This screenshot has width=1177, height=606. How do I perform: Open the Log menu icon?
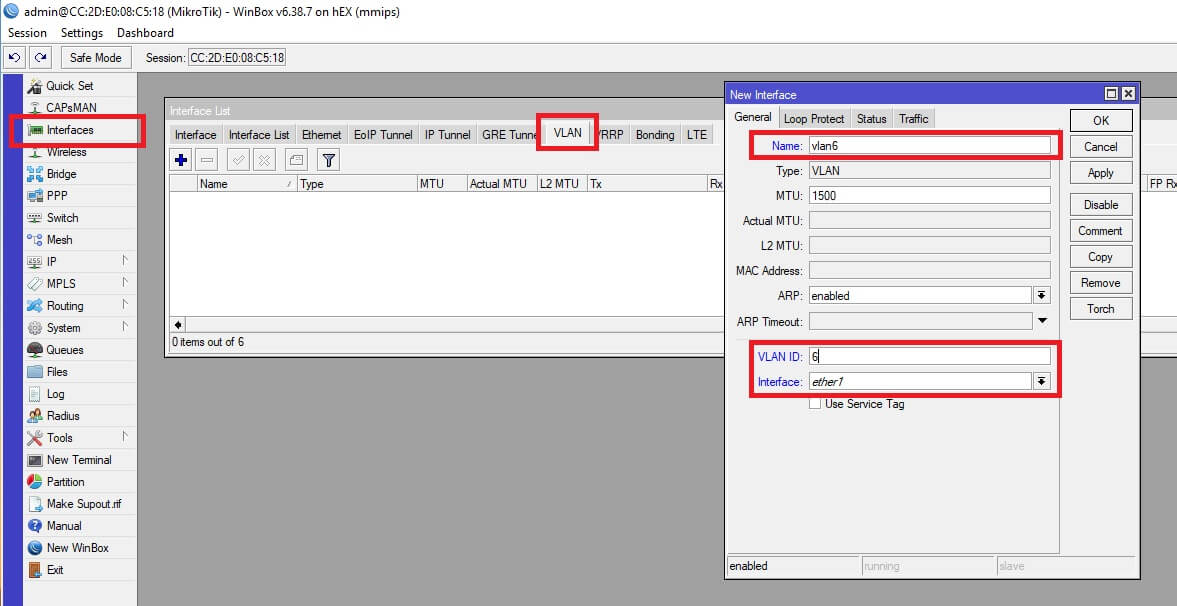pyautogui.click(x=35, y=393)
